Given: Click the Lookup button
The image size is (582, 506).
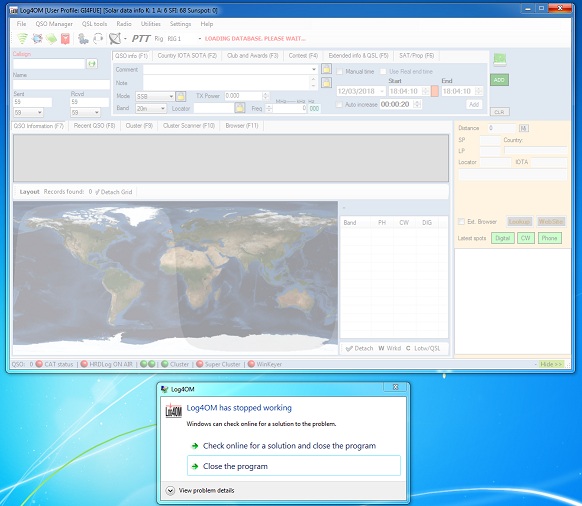Looking at the screenshot, I should coord(519,222).
